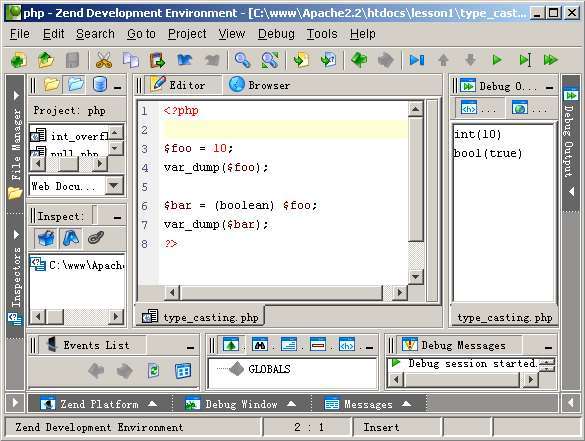Click the Step debug icon with bar
585x441 pixels.
[x=525, y=60]
